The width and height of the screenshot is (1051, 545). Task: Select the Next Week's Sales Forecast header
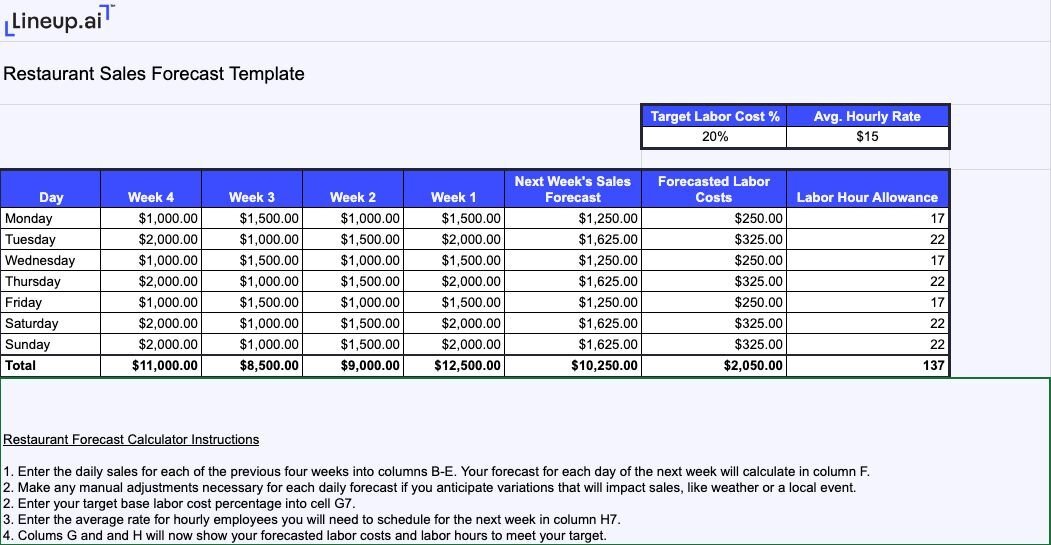tap(572, 189)
